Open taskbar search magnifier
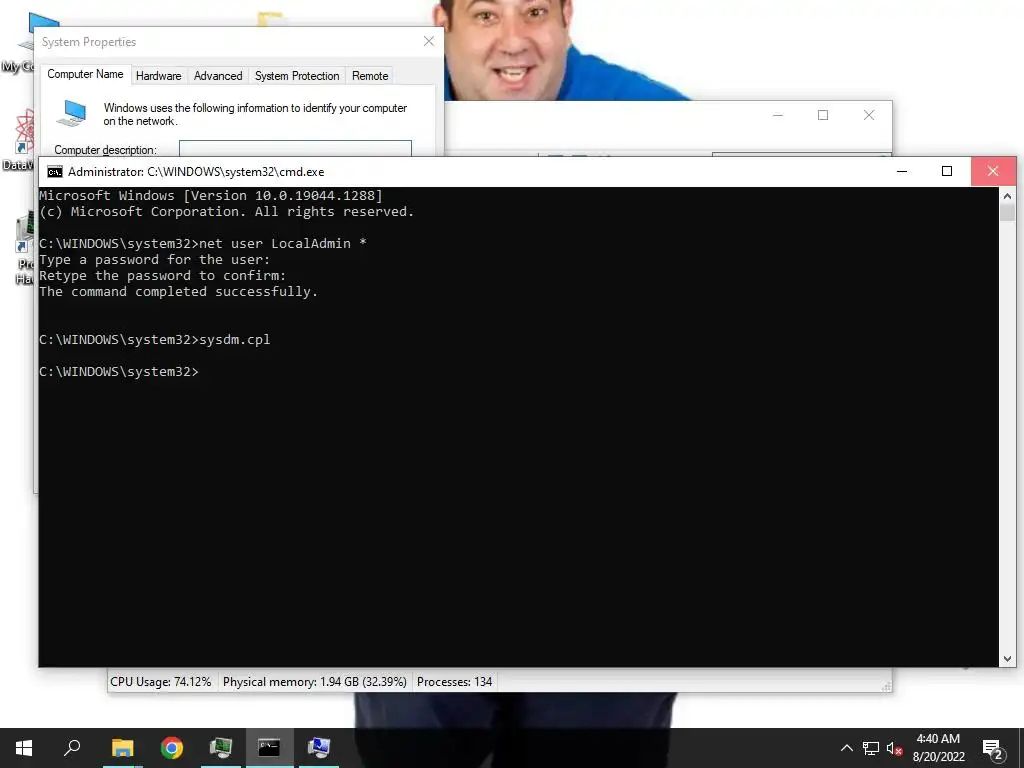Viewport: 1024px width, 768px height. click(72, 748)
